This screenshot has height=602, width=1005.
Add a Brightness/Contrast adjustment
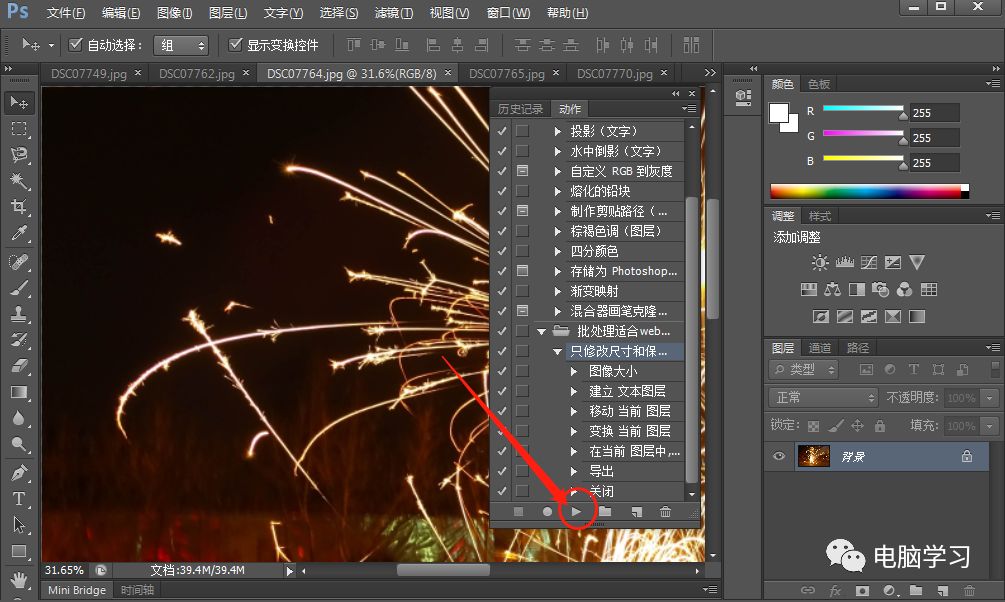820,262
